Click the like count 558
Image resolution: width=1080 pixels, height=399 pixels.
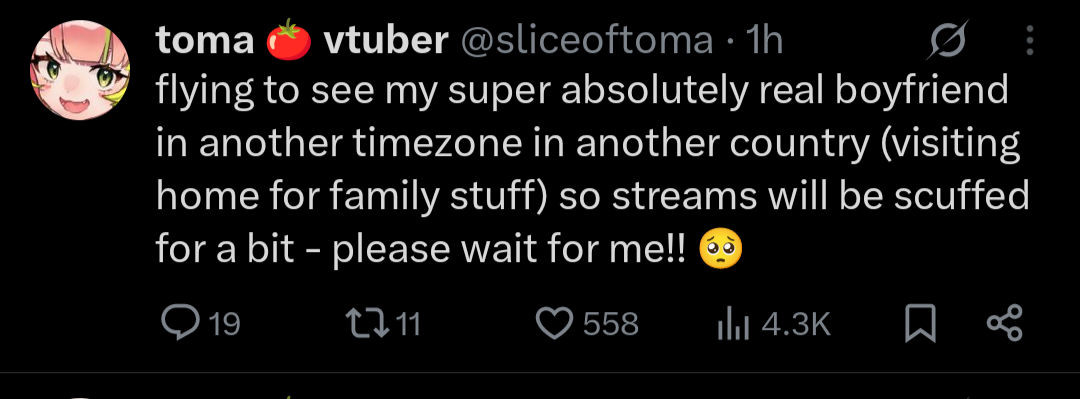point(611,324)
